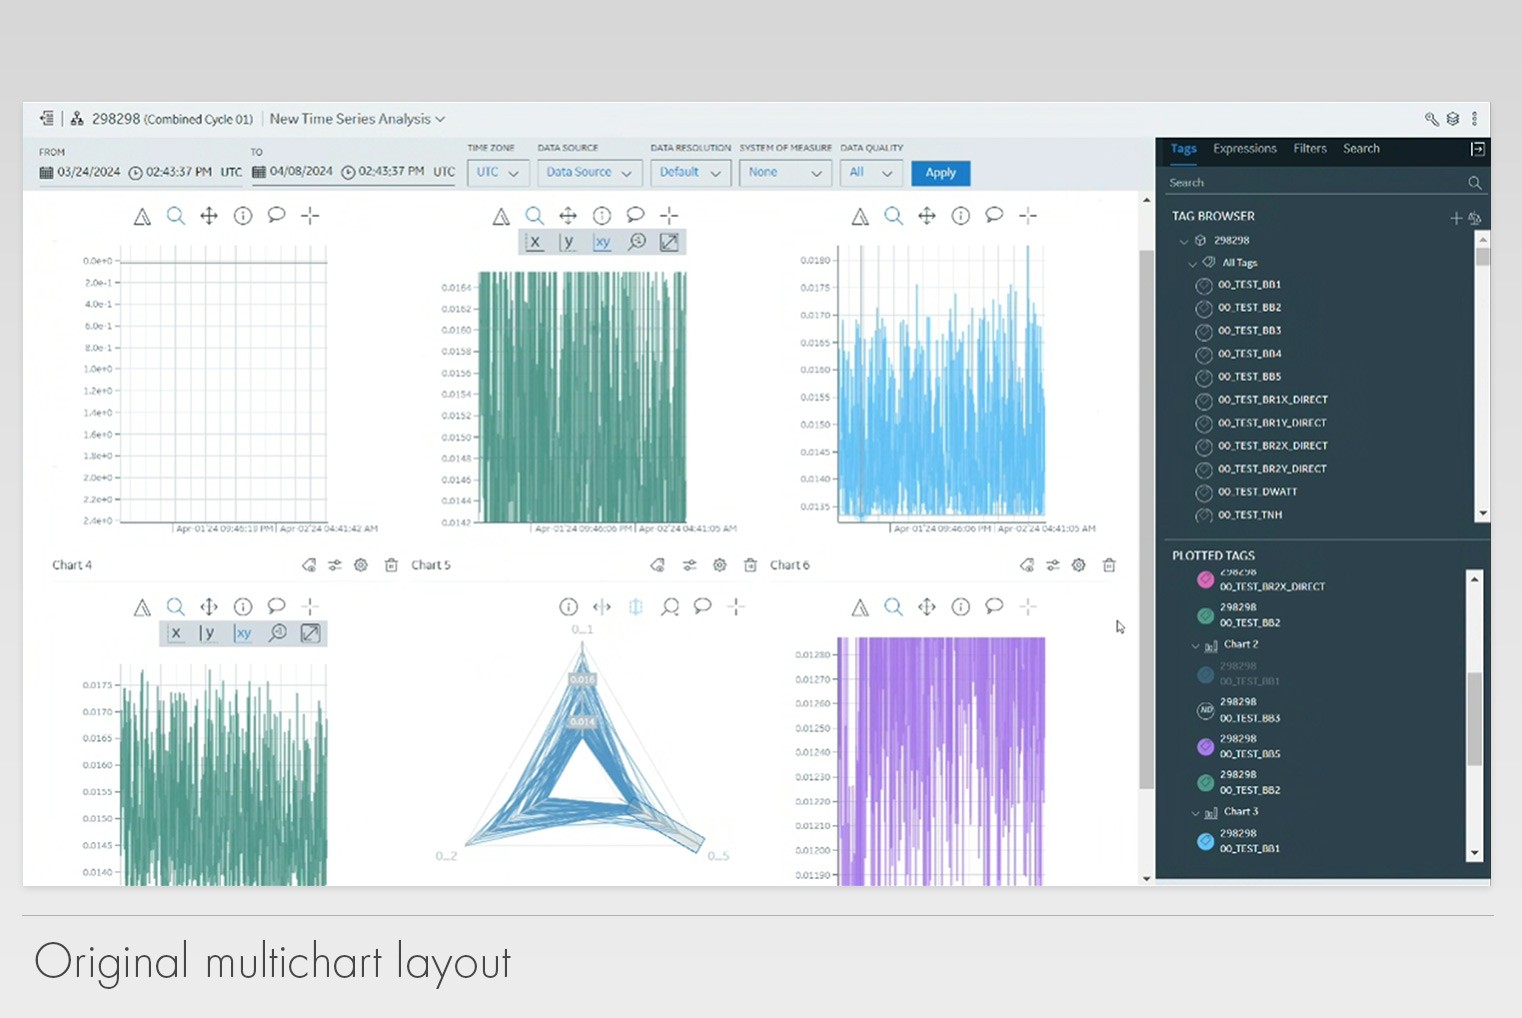Collapse the 298298 node in Tag Browser
This screenshot has height=1018, width=1522.
[1184, 241]
